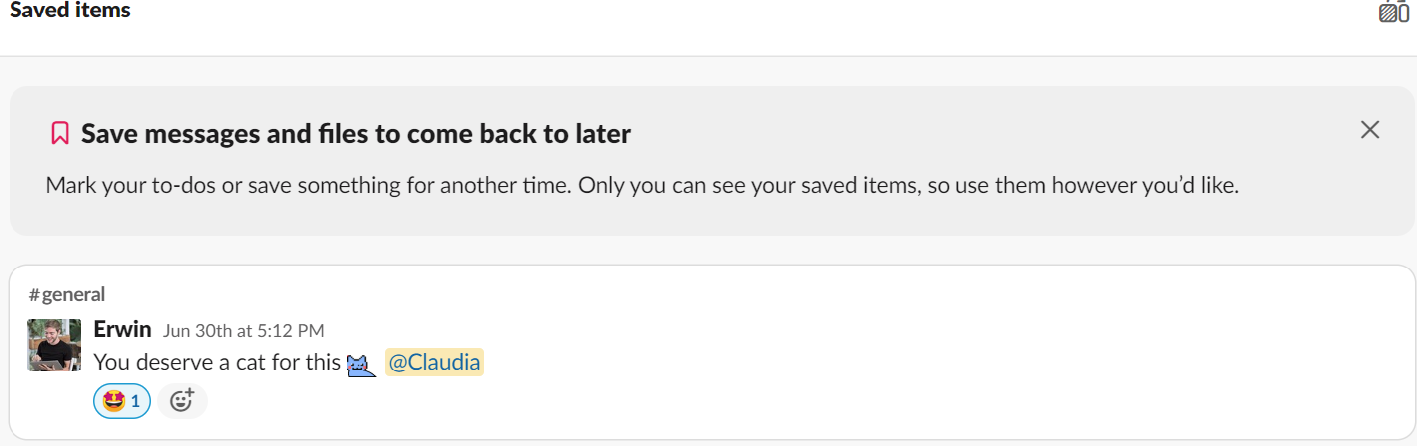Click the sender name Erwin
This screenshot has width=1417, height=446.
click(x=122, y=329)
